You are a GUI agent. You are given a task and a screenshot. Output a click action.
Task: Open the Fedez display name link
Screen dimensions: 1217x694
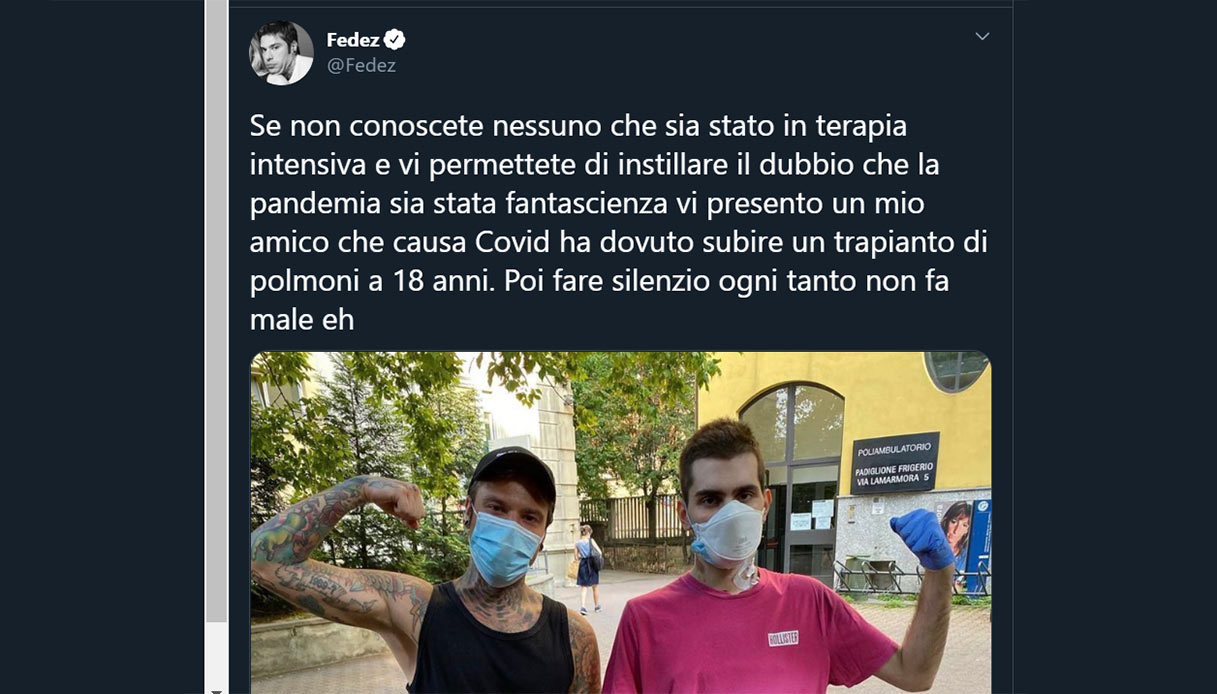click(353, 40)
